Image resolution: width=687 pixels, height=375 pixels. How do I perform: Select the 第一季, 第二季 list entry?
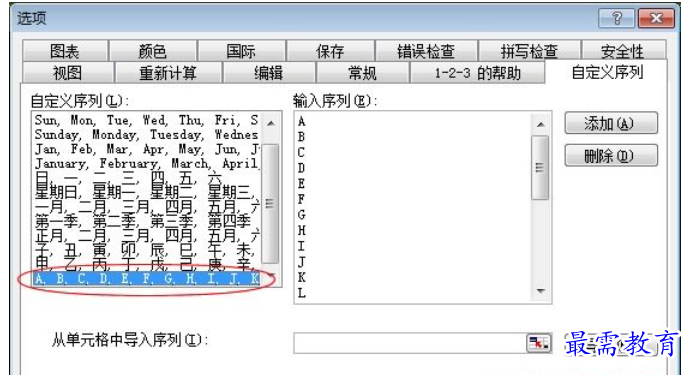pos(147,220)
